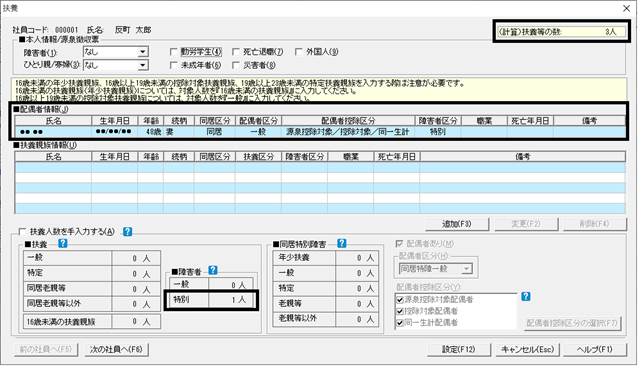Click 16歳未満の扶養親族 count field
Screen dimensions: 642x372
pyautogui.click(x=136, y=322)
